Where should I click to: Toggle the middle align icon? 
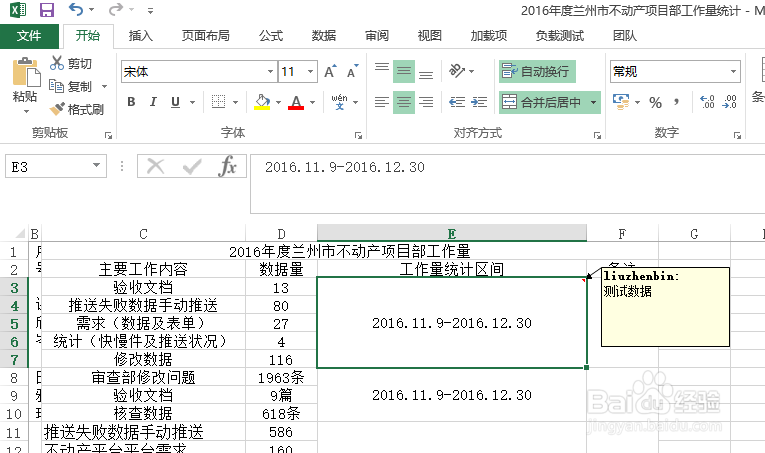tap(403, 72)
